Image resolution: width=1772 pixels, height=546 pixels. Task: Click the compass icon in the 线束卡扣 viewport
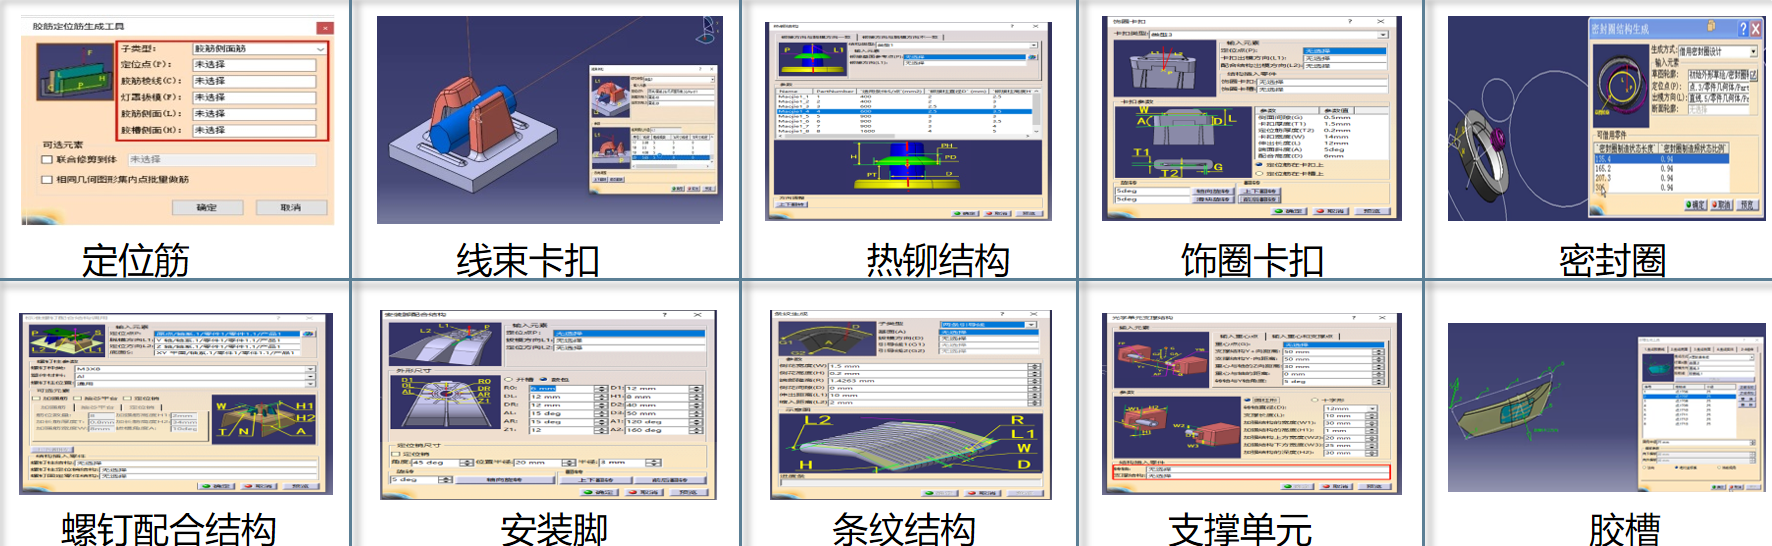tap(710, 27)
